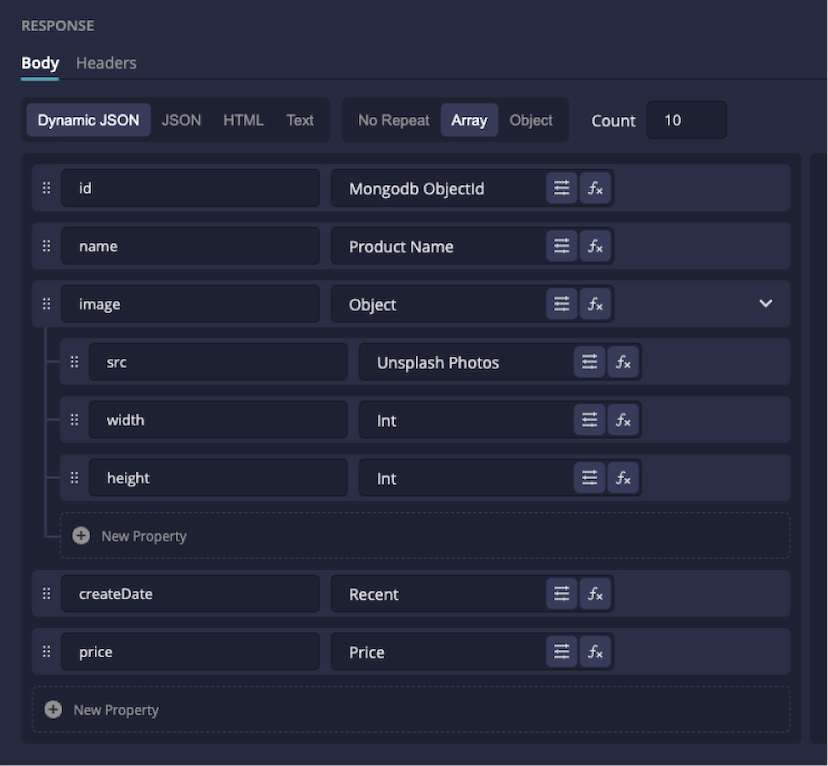The image size is (828, 766).
Task: Click the fx function icon for width
Action: [x=623, y=420]
